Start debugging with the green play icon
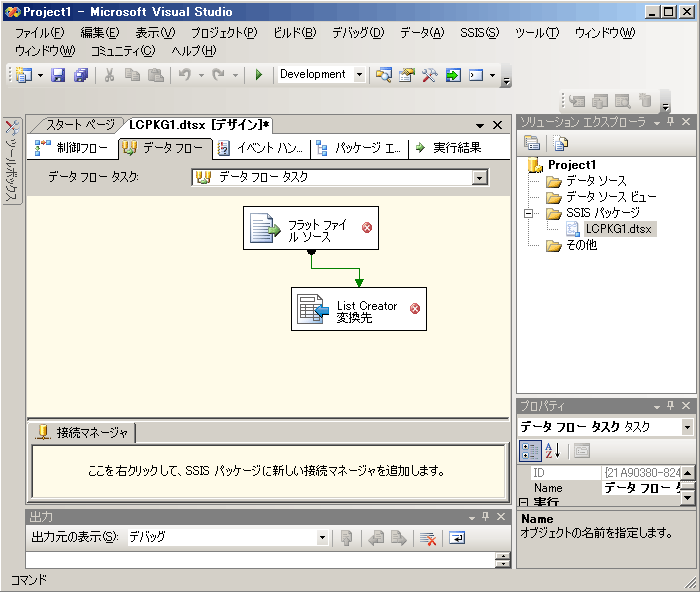The image size is (700, 592). click(258, 75)
